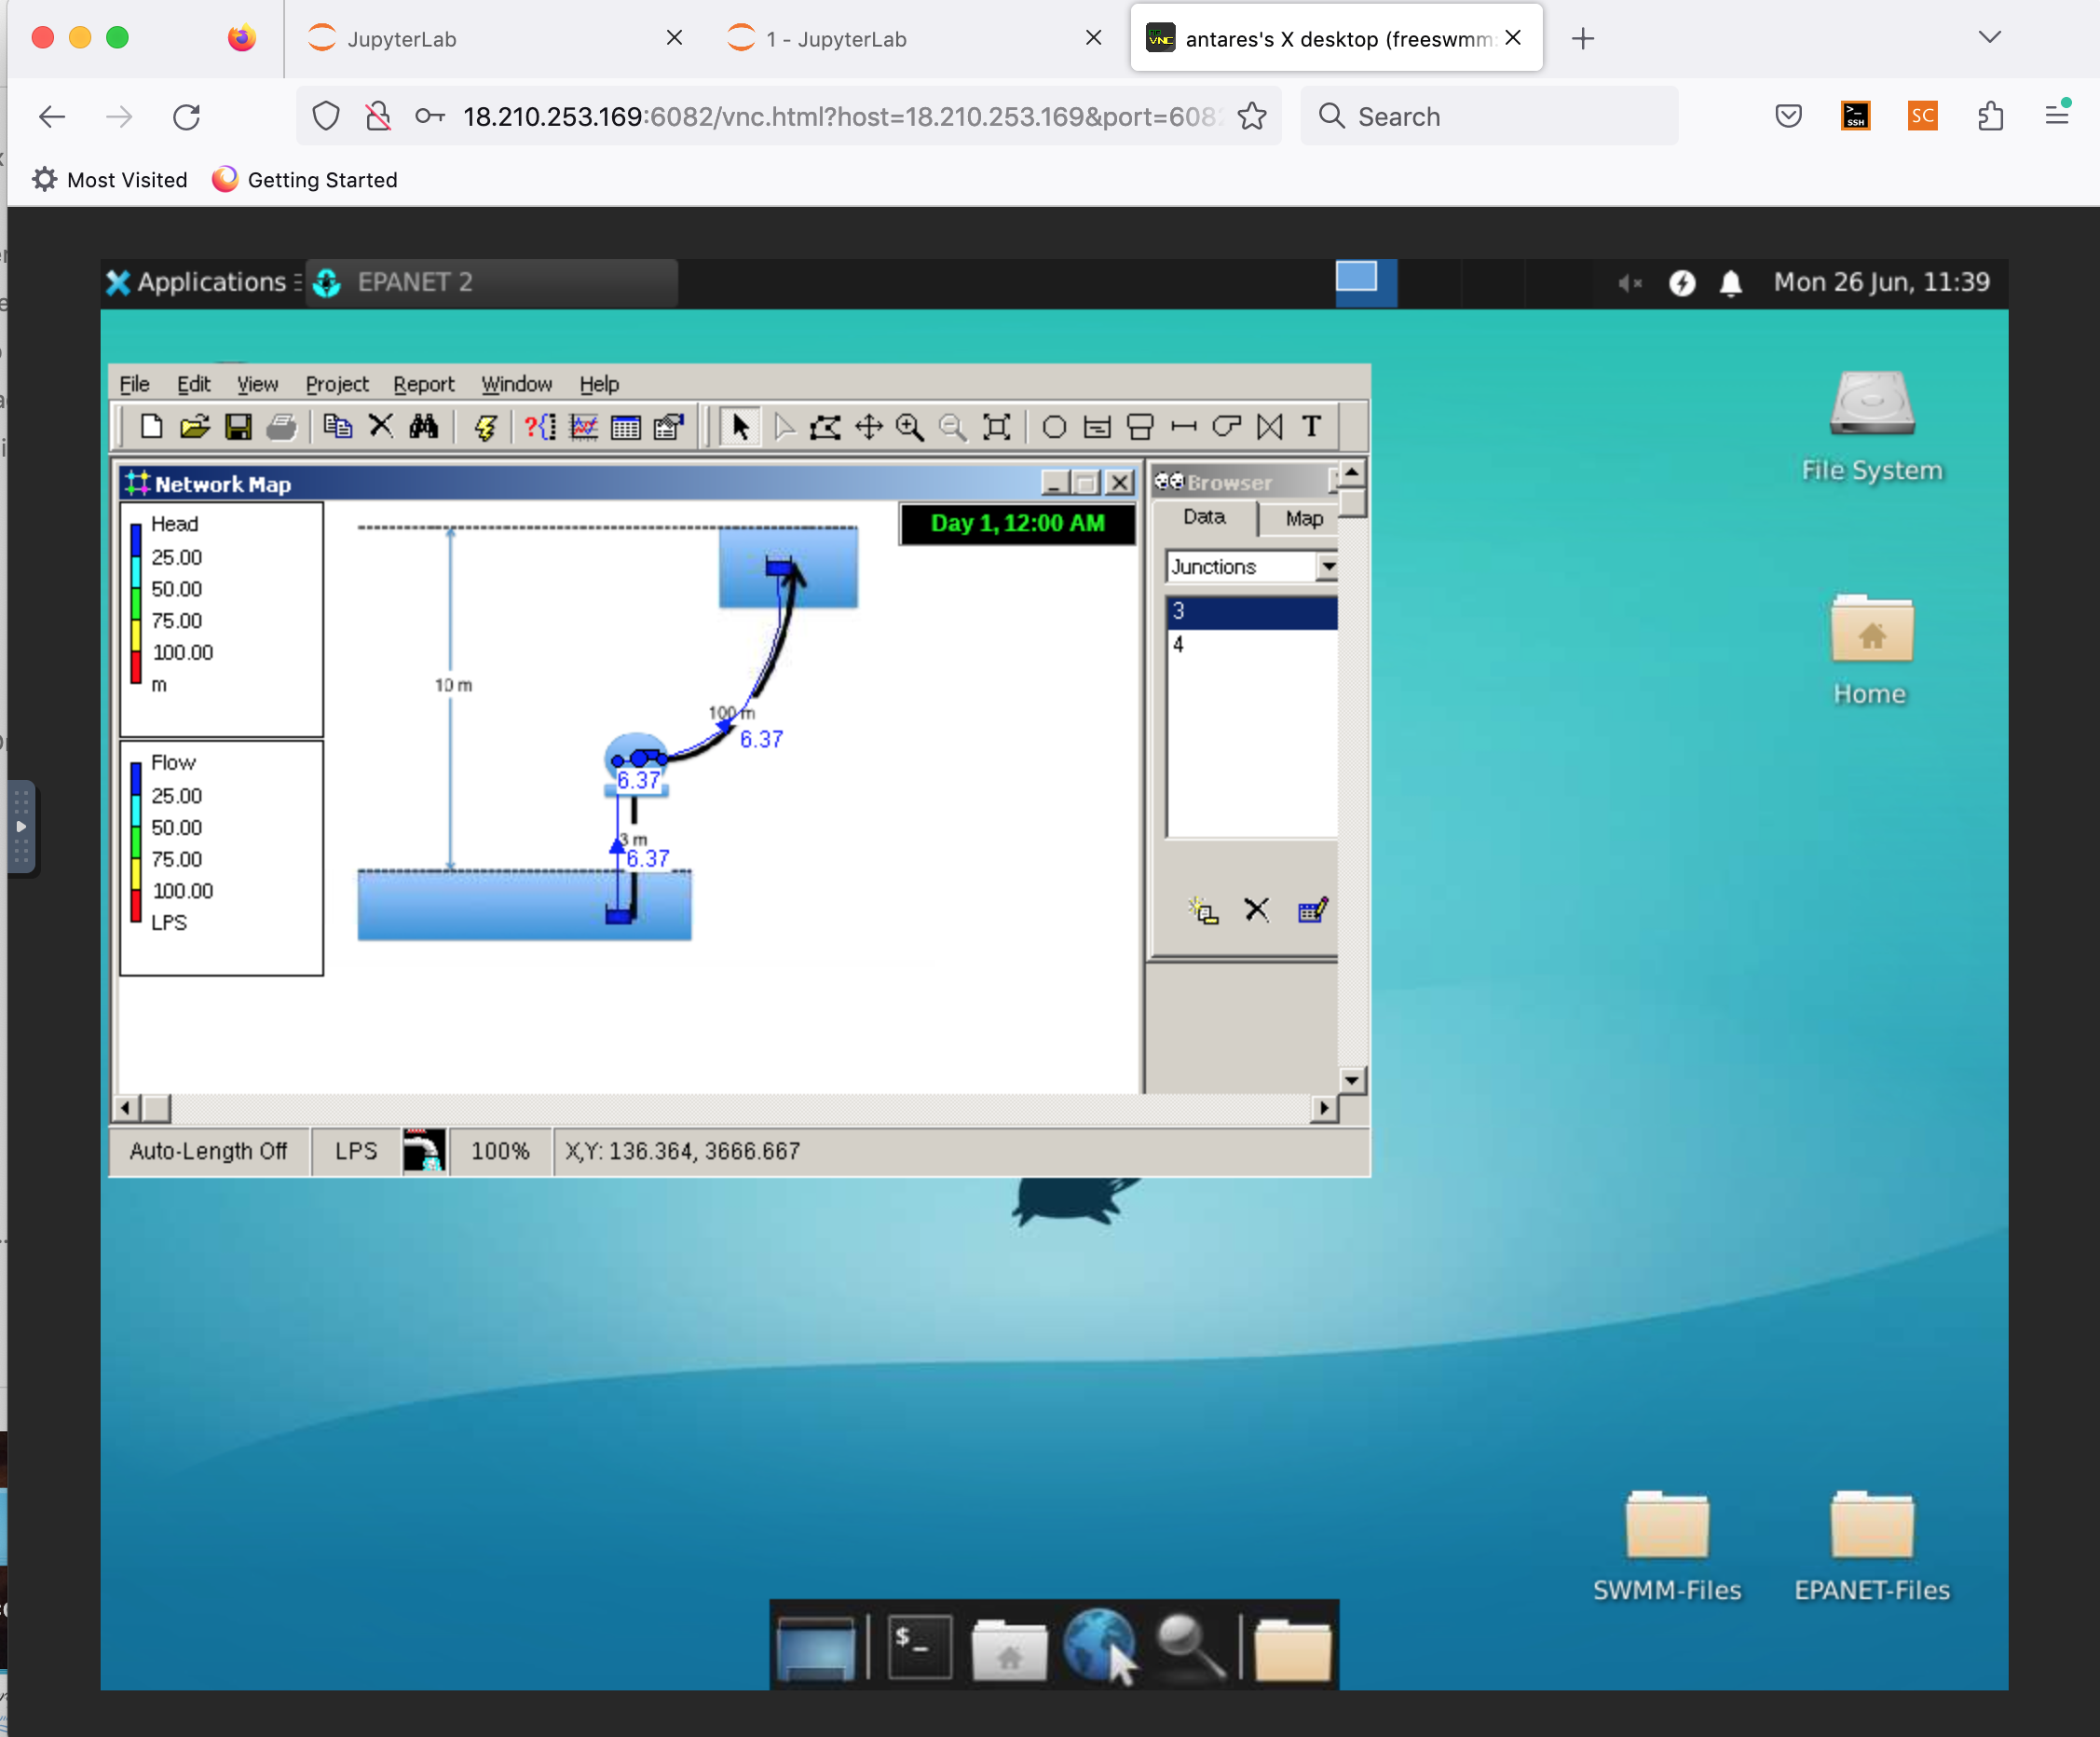Open the Report menu
Screen dimensions: 2100x1737
pos(424,384)
